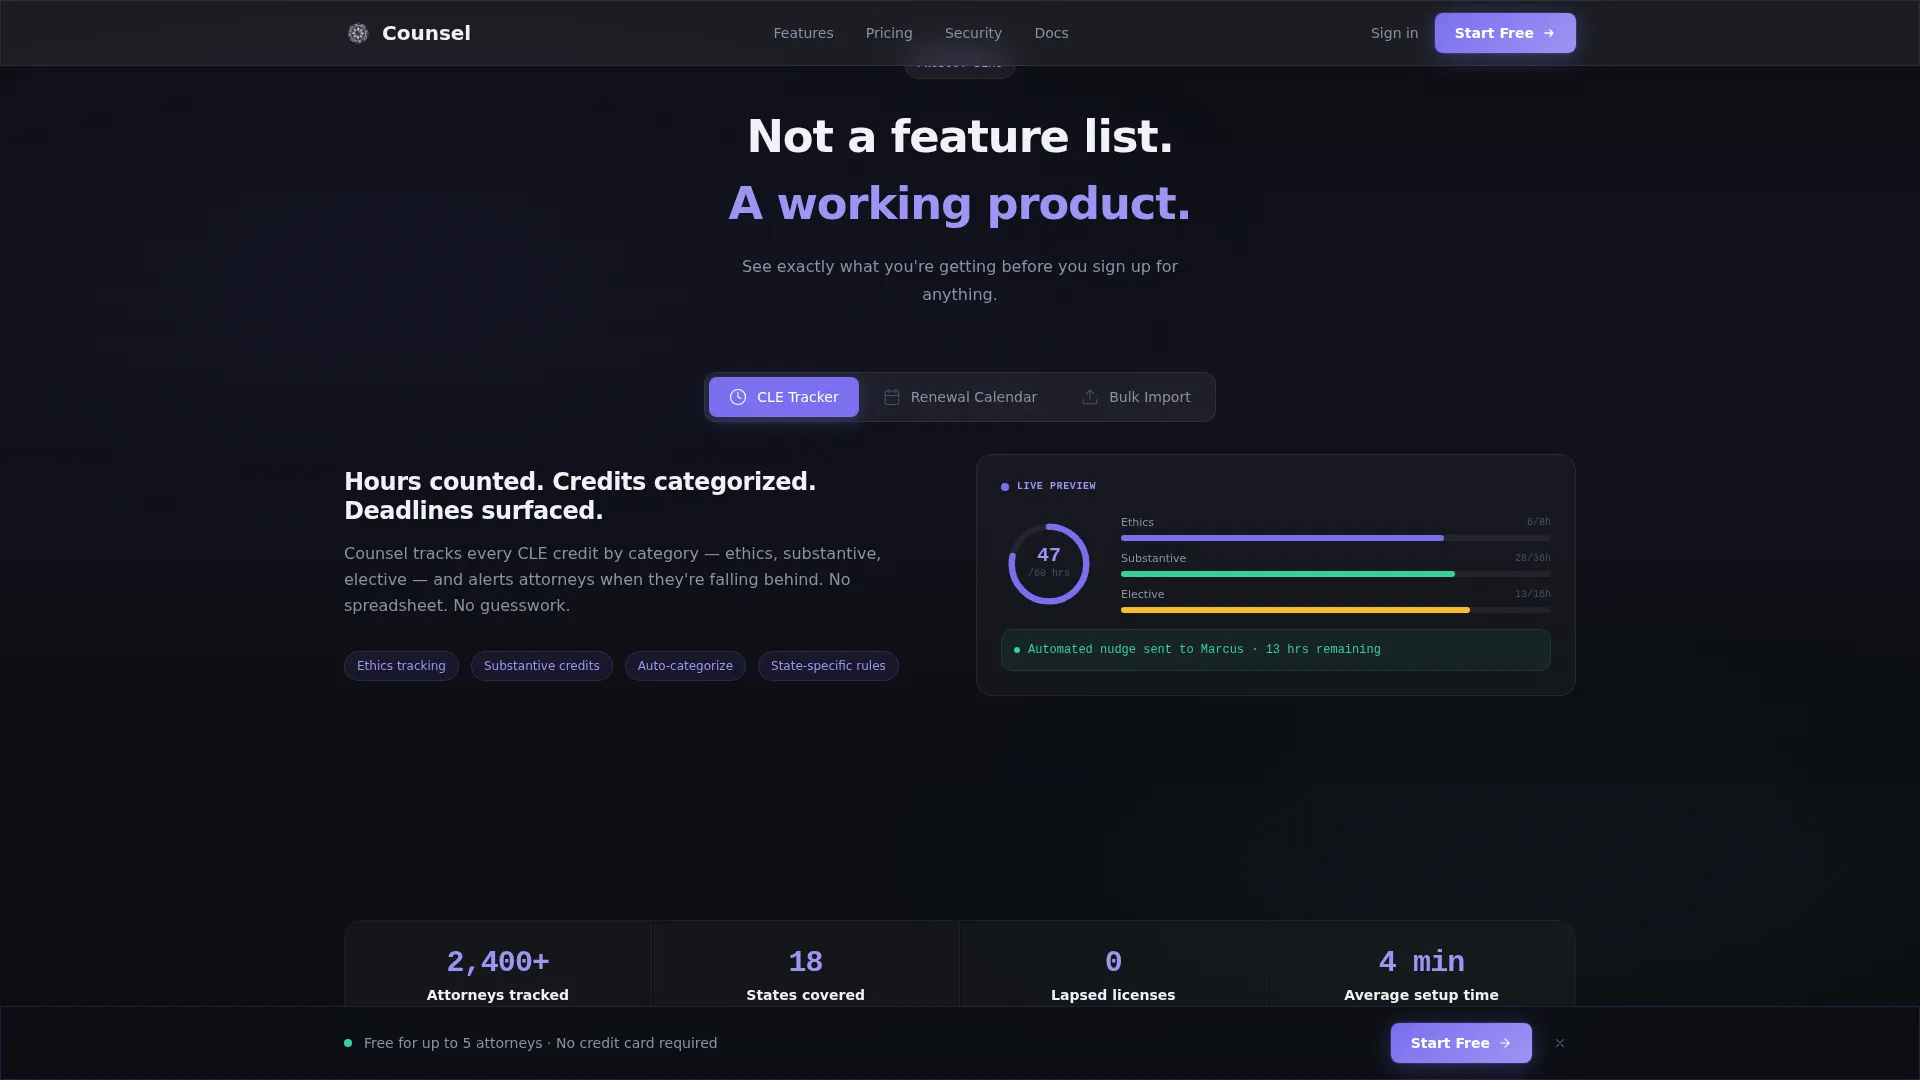Click the arrow icon in banner Start Free
The width and height of the screenshot is (1920, 1080).
point(1505,1043)
